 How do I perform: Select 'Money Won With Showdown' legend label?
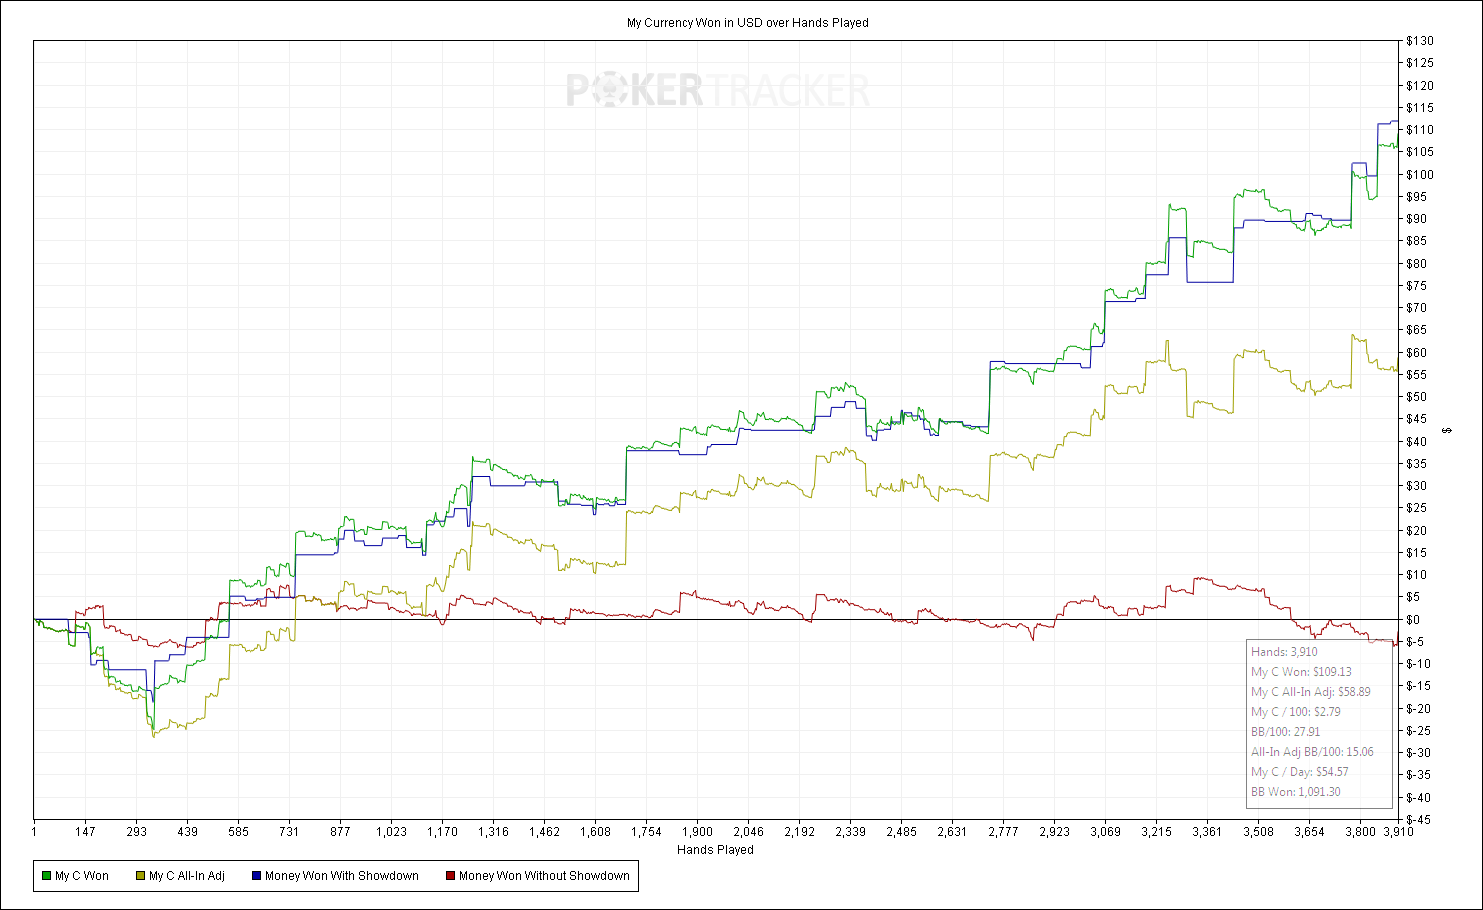[x=342, y=876]
